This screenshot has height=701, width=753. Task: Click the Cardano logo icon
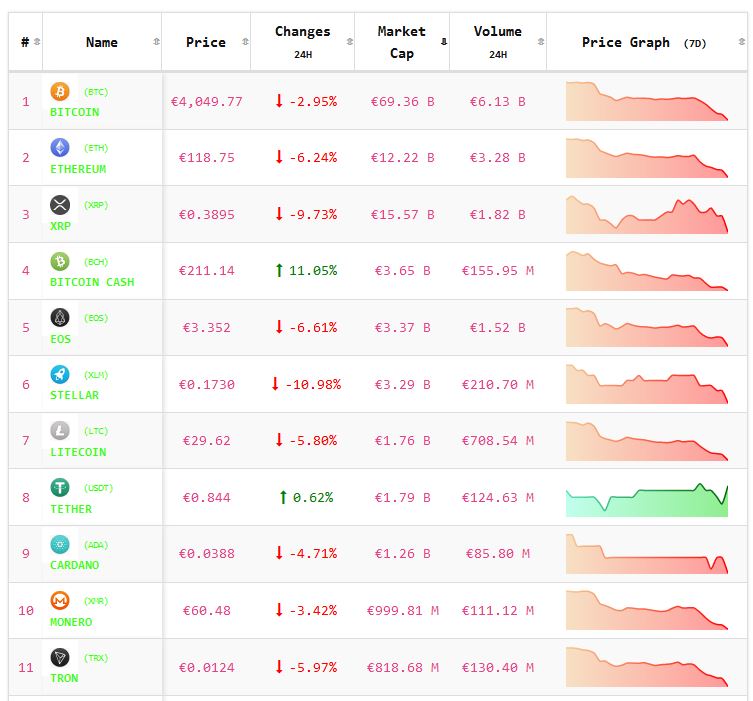coord(60,544)
